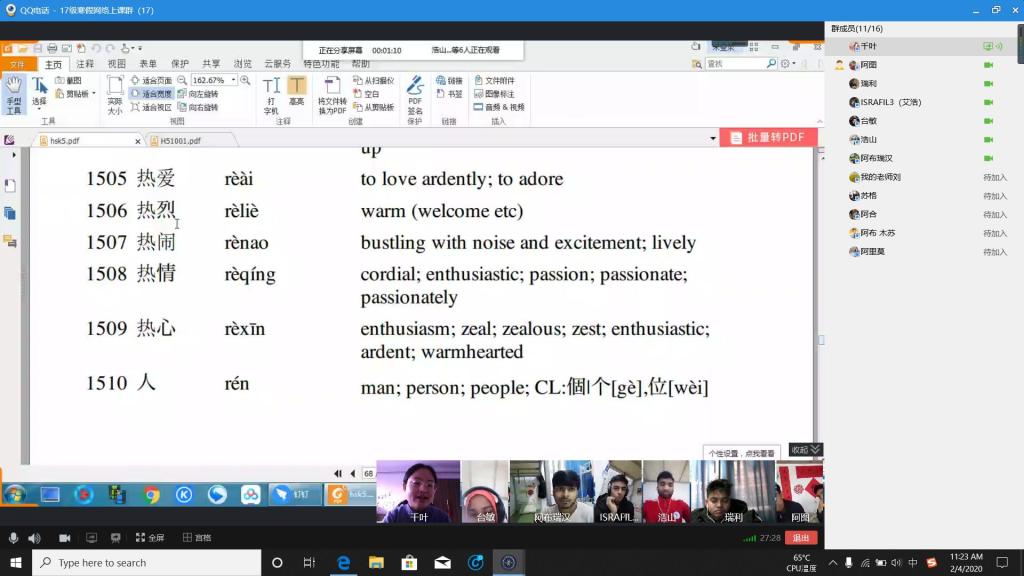This screenshot has width=1024, height=576.
Task: Click the red 退出 exit call button
Action: coord(801,538)
